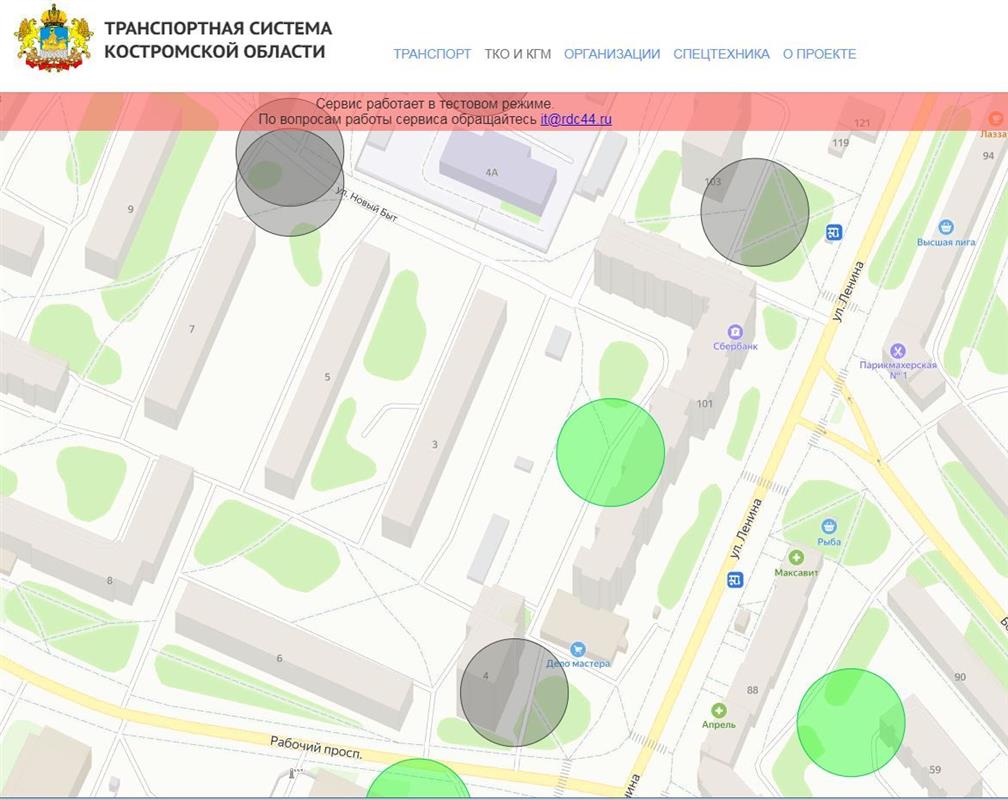Click building number 101 label

(x=705, y=404)
